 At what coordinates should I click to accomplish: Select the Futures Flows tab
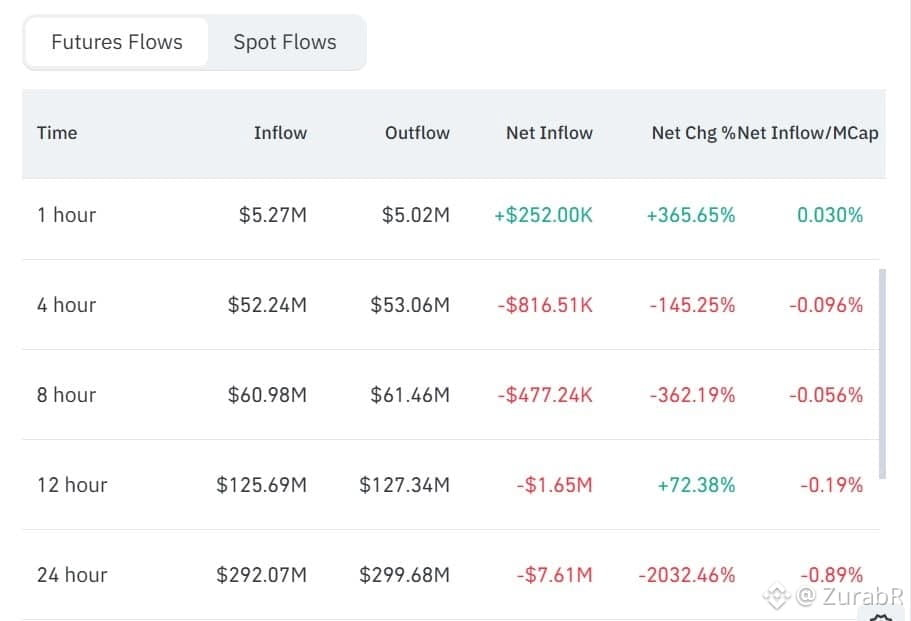coord(117,42)
